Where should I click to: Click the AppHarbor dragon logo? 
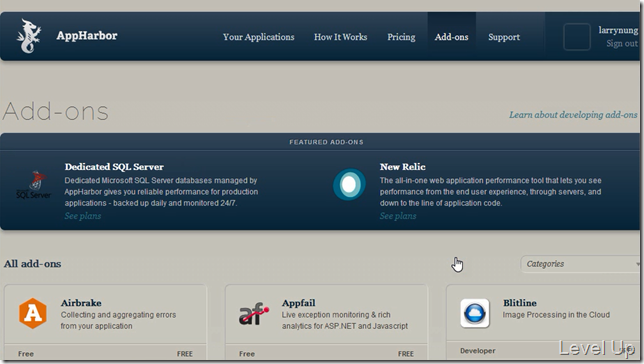pyautogui.click(x=29, y=36)
